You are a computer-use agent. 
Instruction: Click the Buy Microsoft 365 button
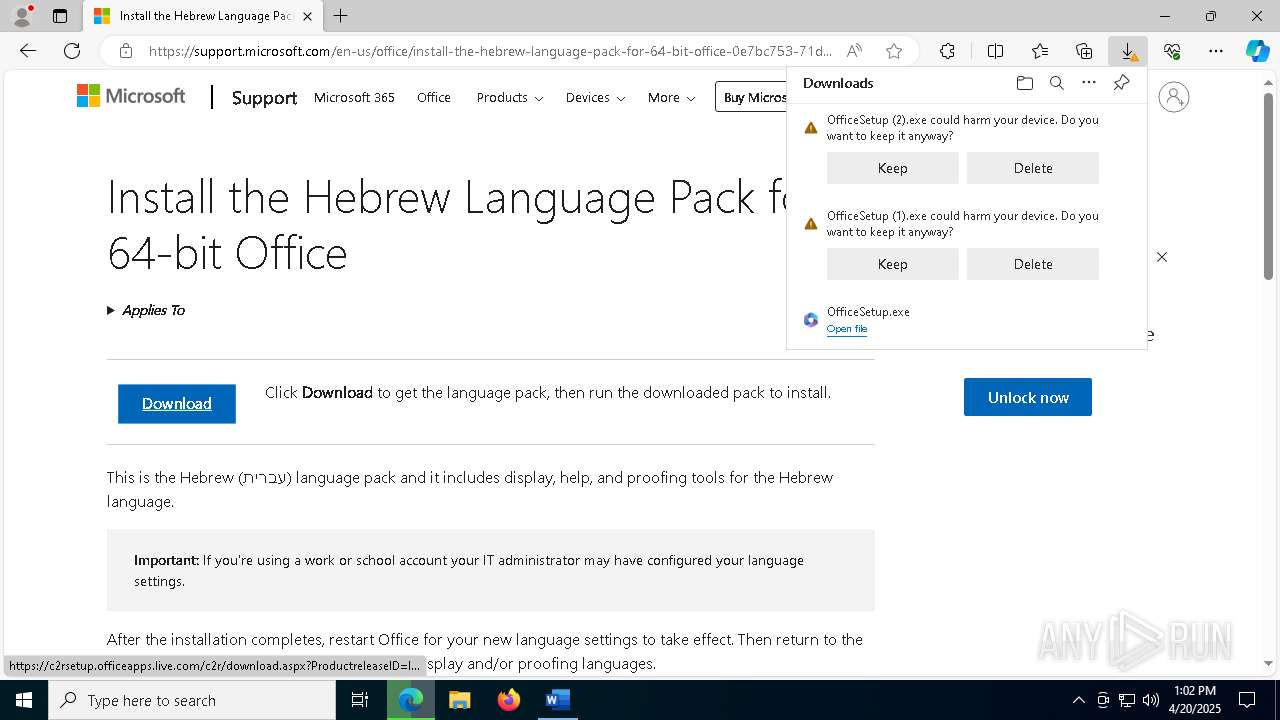coord(752,97)
